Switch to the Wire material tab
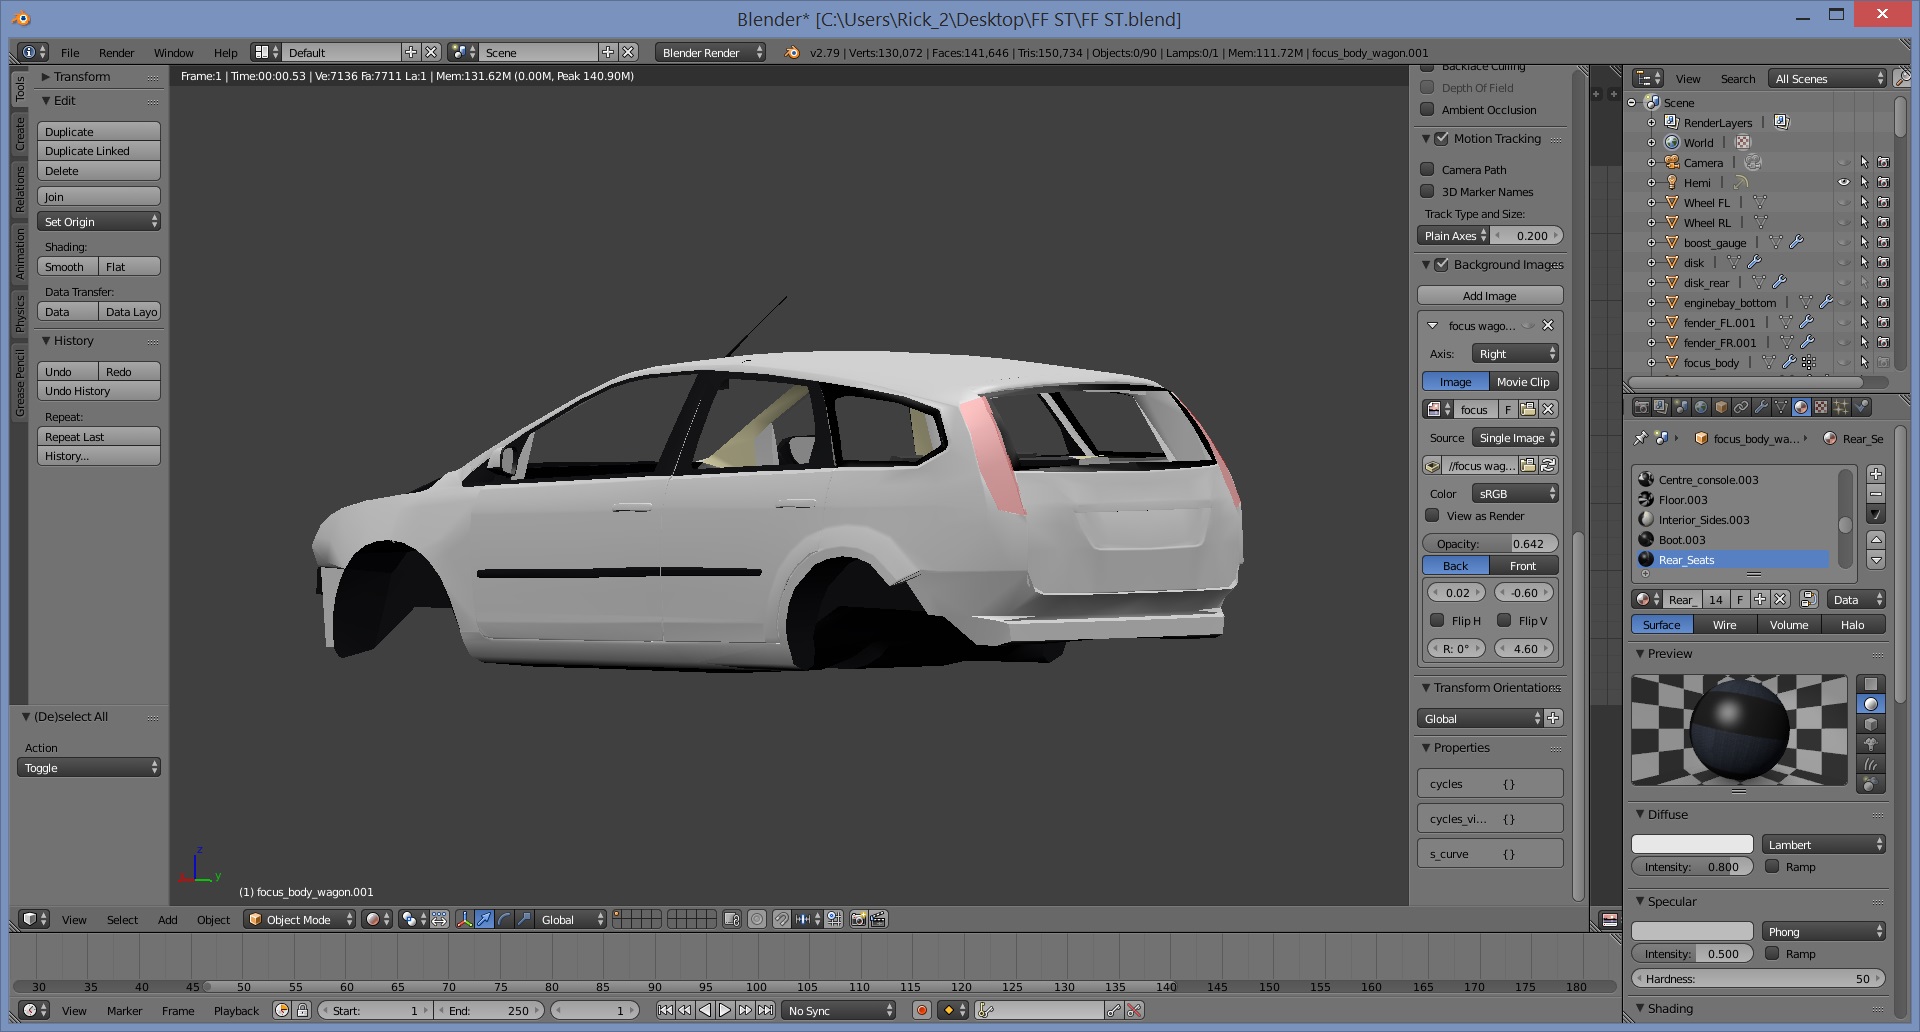 (1724, 625)
